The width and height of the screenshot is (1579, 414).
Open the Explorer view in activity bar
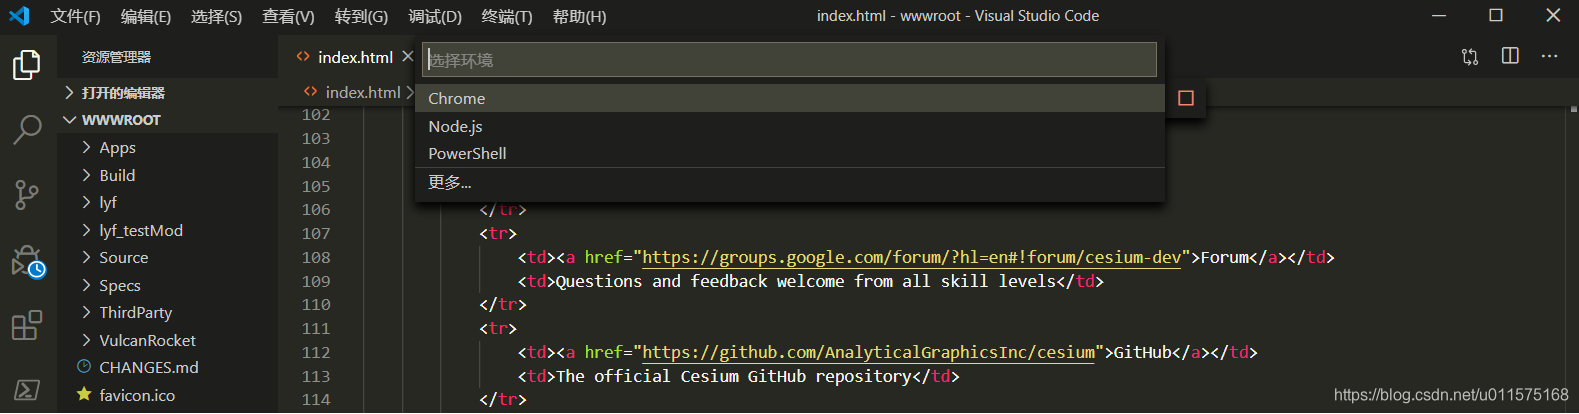tap(27, 65)
